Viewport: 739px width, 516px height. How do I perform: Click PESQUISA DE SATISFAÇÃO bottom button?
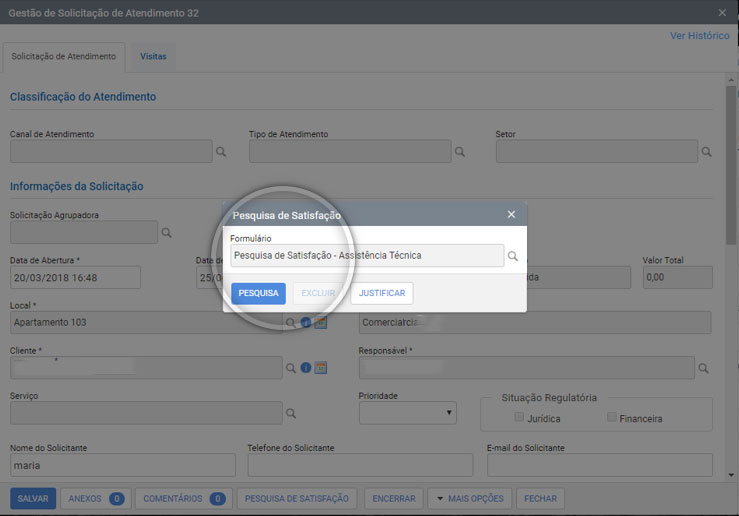297,499
